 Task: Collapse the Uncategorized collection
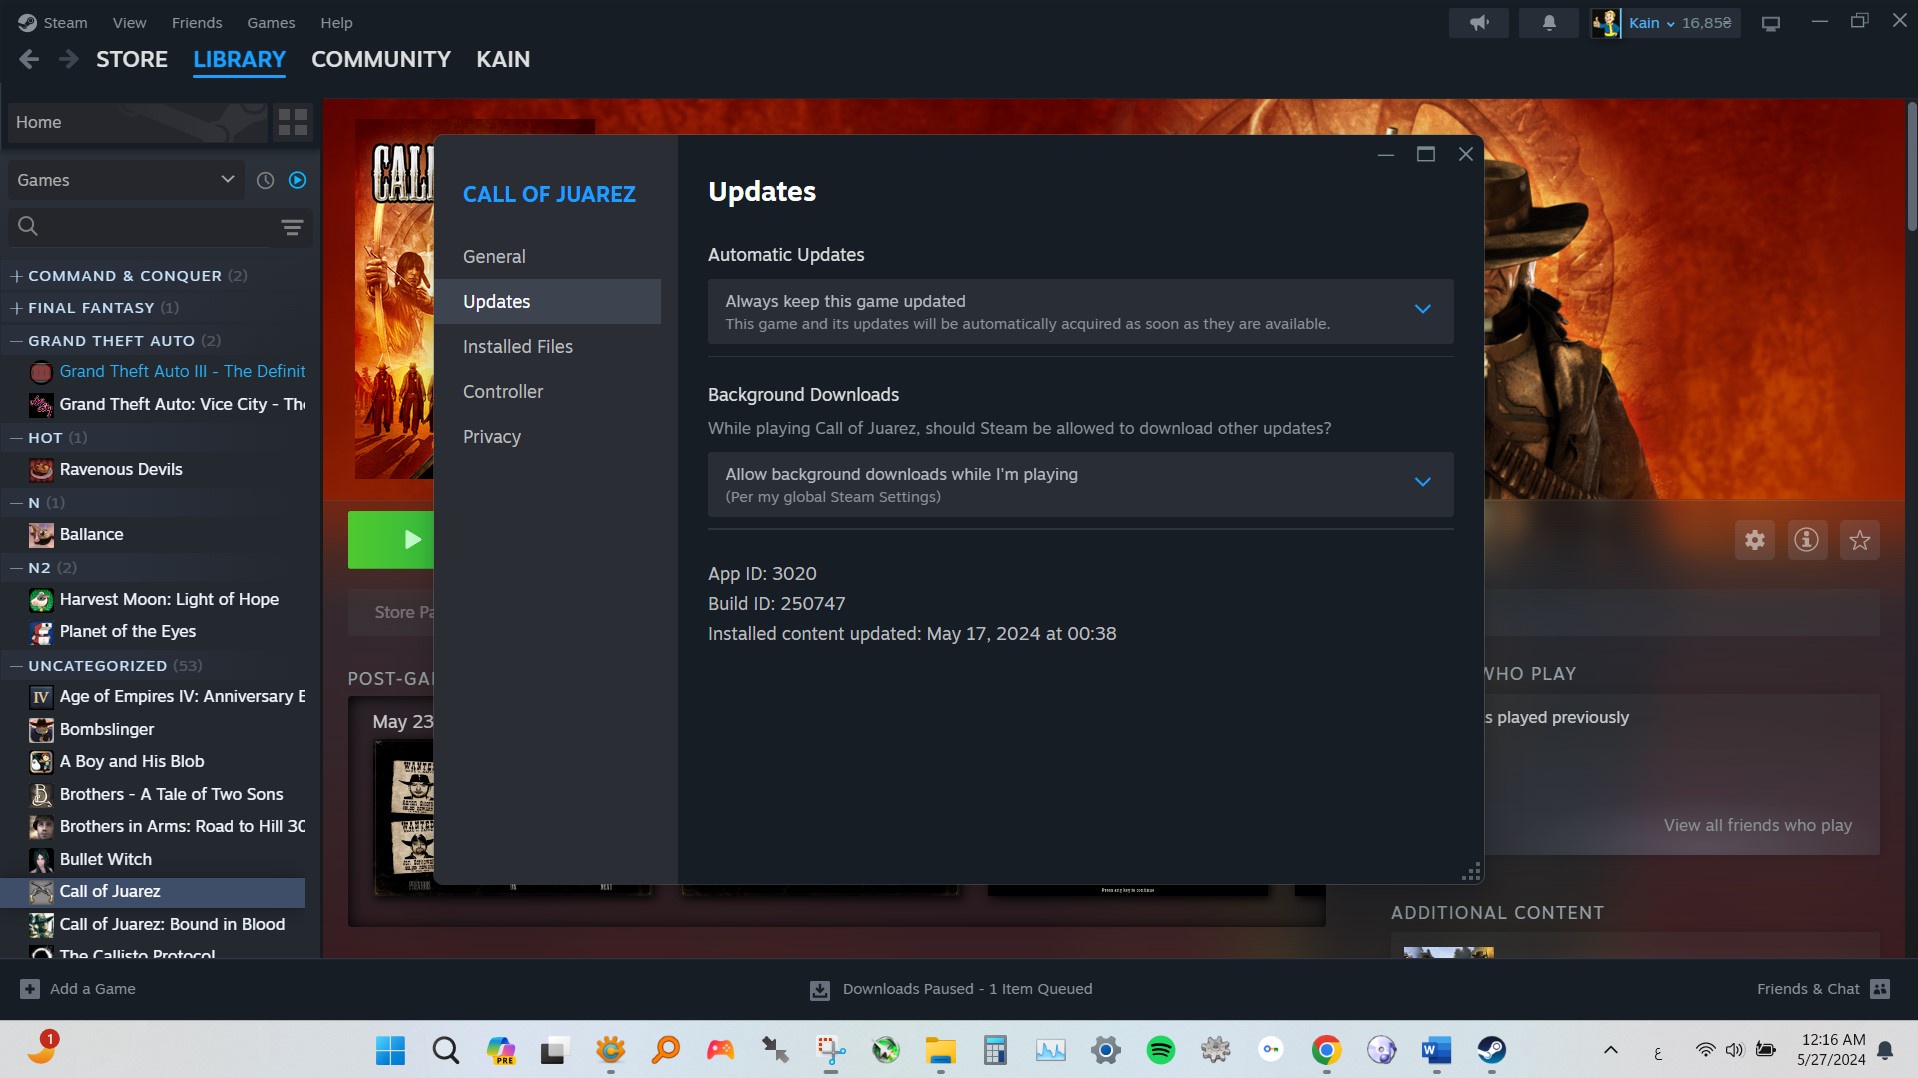16,666
